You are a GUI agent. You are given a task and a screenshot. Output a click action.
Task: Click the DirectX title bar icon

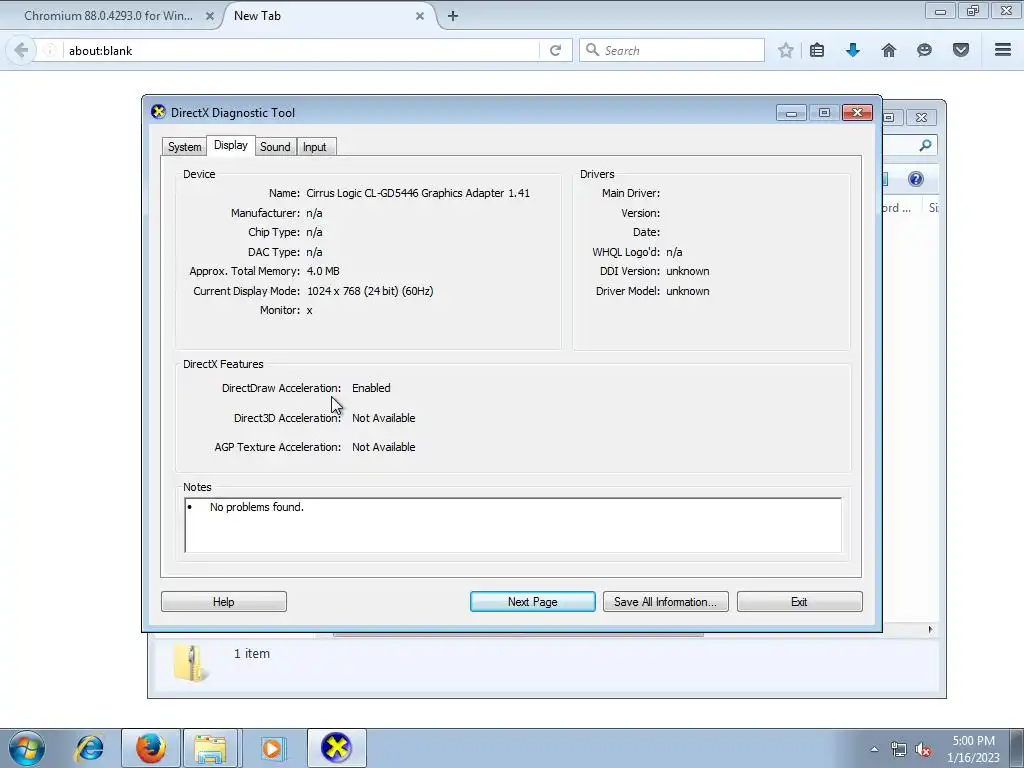pyautogui.click(x=158, y=112)
